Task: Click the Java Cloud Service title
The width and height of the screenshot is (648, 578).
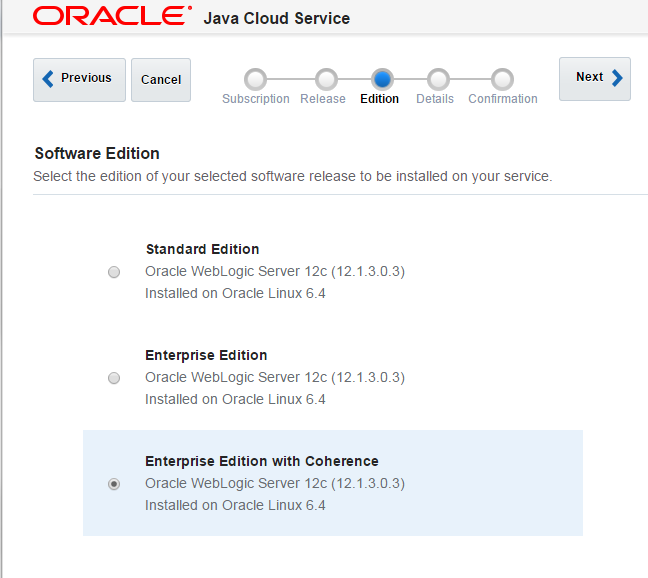Action: pyautogui.click(x=276, y=19)
